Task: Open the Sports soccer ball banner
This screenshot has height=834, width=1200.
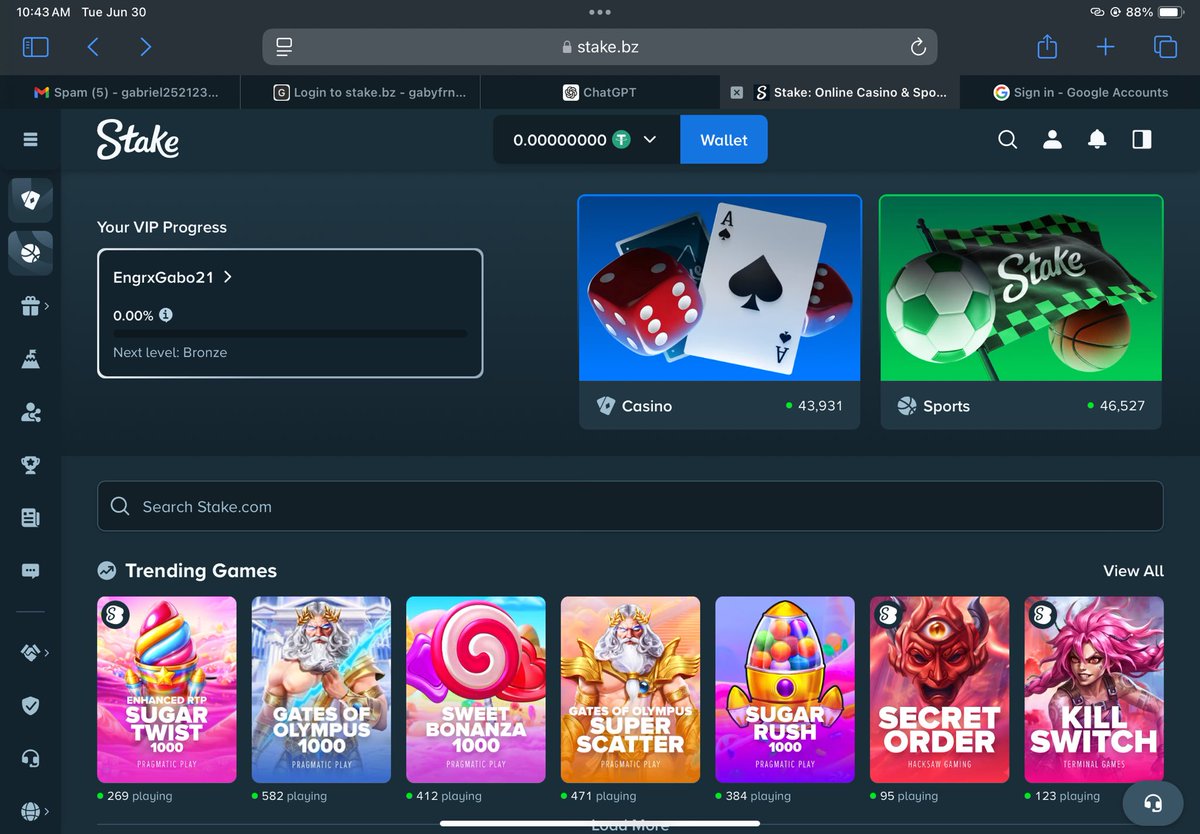Action: pos(1021,288)
